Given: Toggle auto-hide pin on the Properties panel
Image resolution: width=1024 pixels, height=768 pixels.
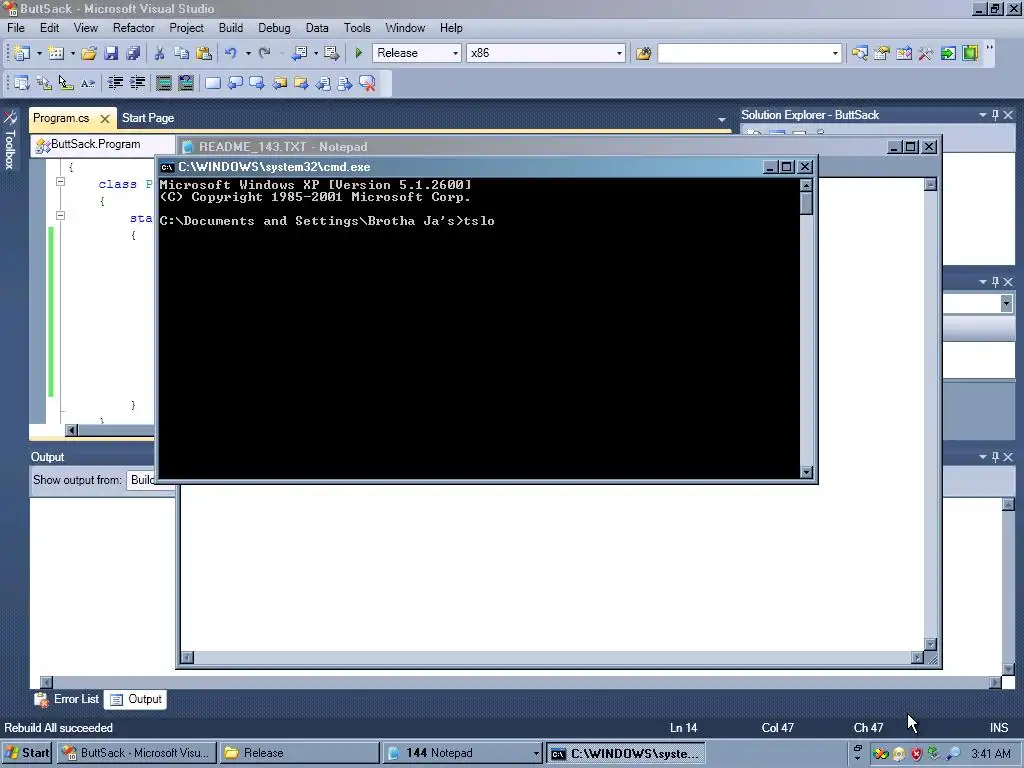Looking at the screenshot, I should click(x=995, y=281).
